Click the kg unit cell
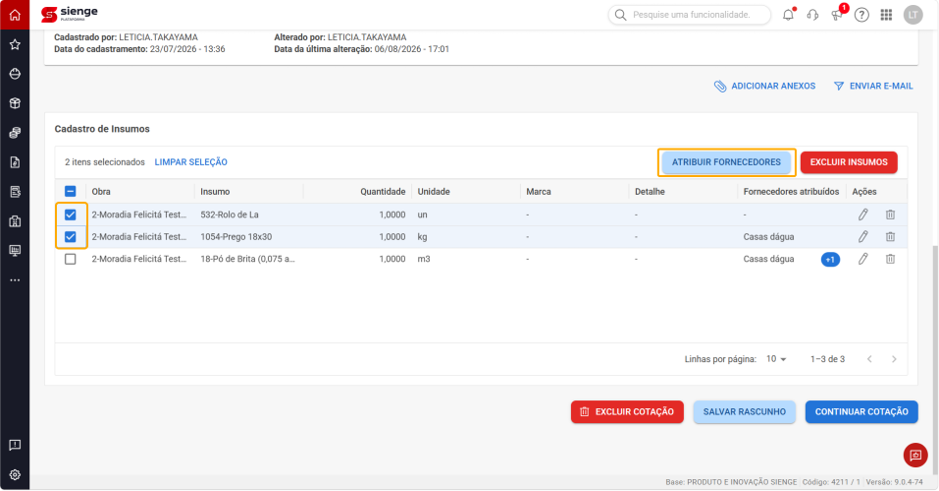 (422, 237)
